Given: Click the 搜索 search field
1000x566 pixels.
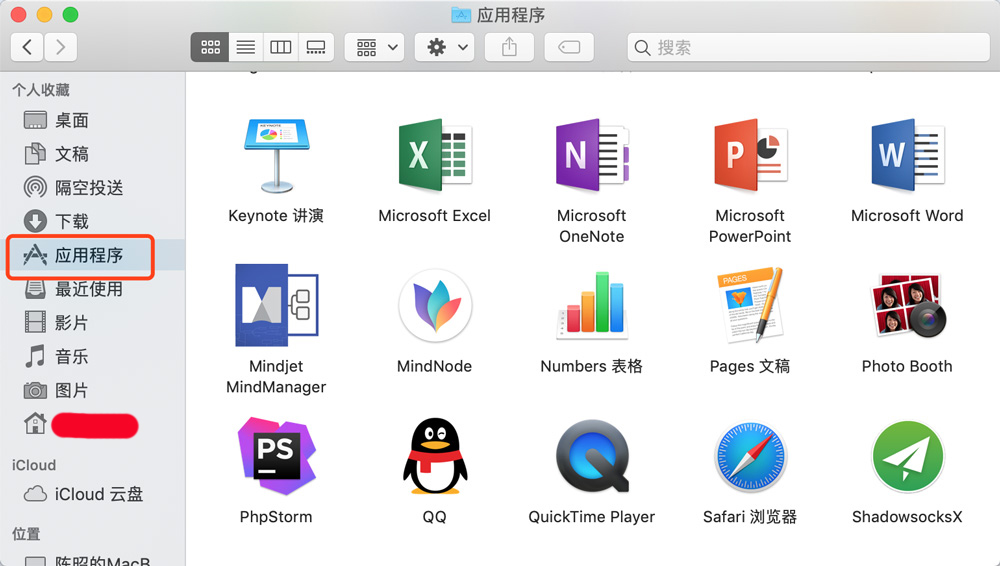Looking at the screenshot, I should coord(809,47).
